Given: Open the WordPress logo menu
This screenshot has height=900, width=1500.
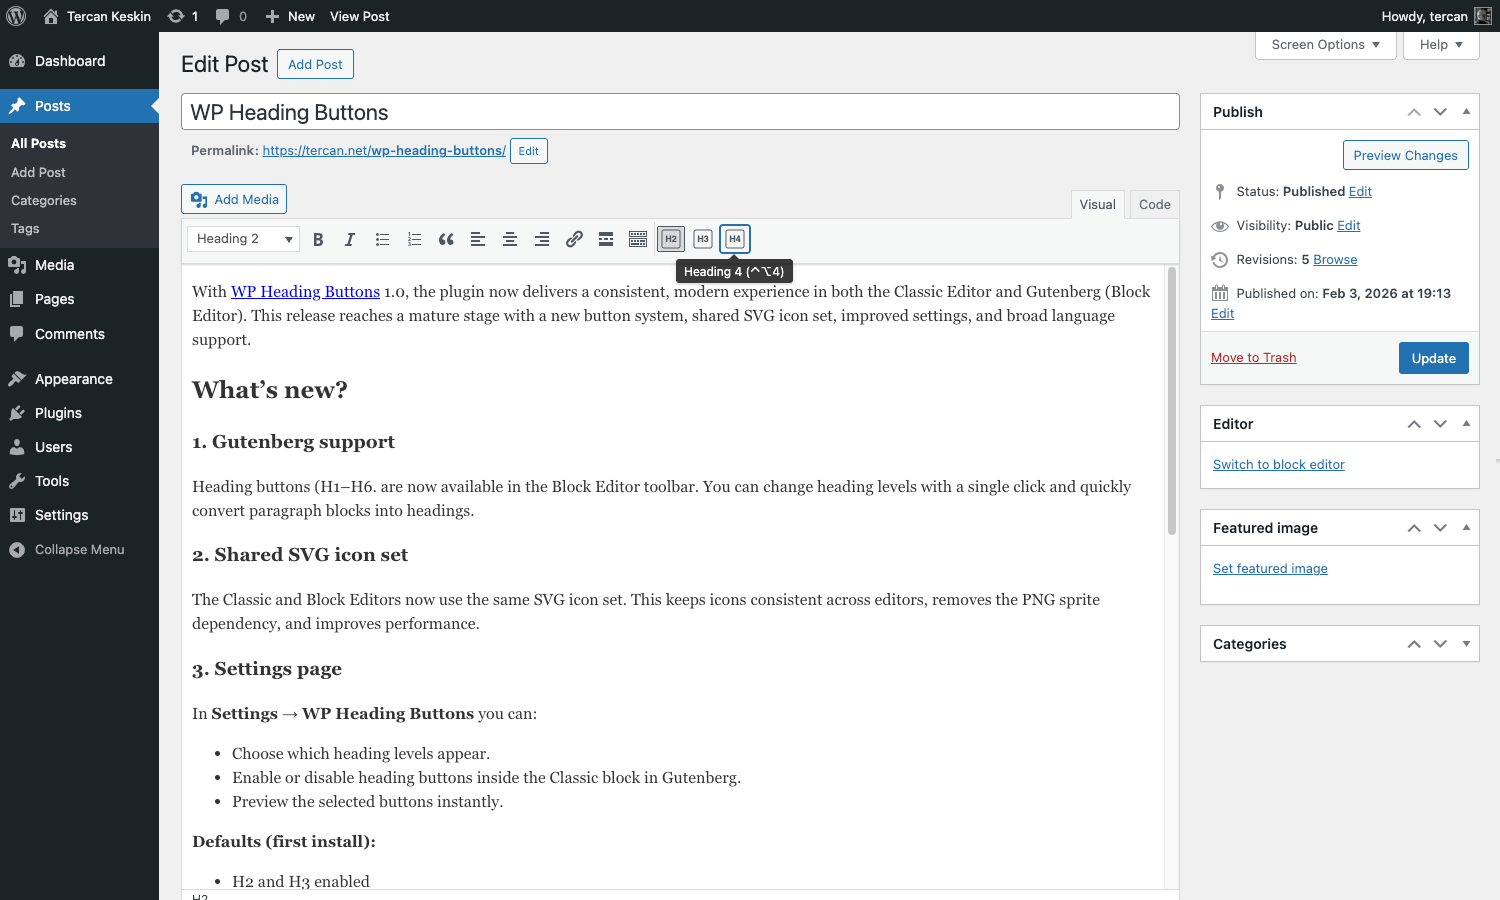Looking at the screenshot, I should coord(16,16).
